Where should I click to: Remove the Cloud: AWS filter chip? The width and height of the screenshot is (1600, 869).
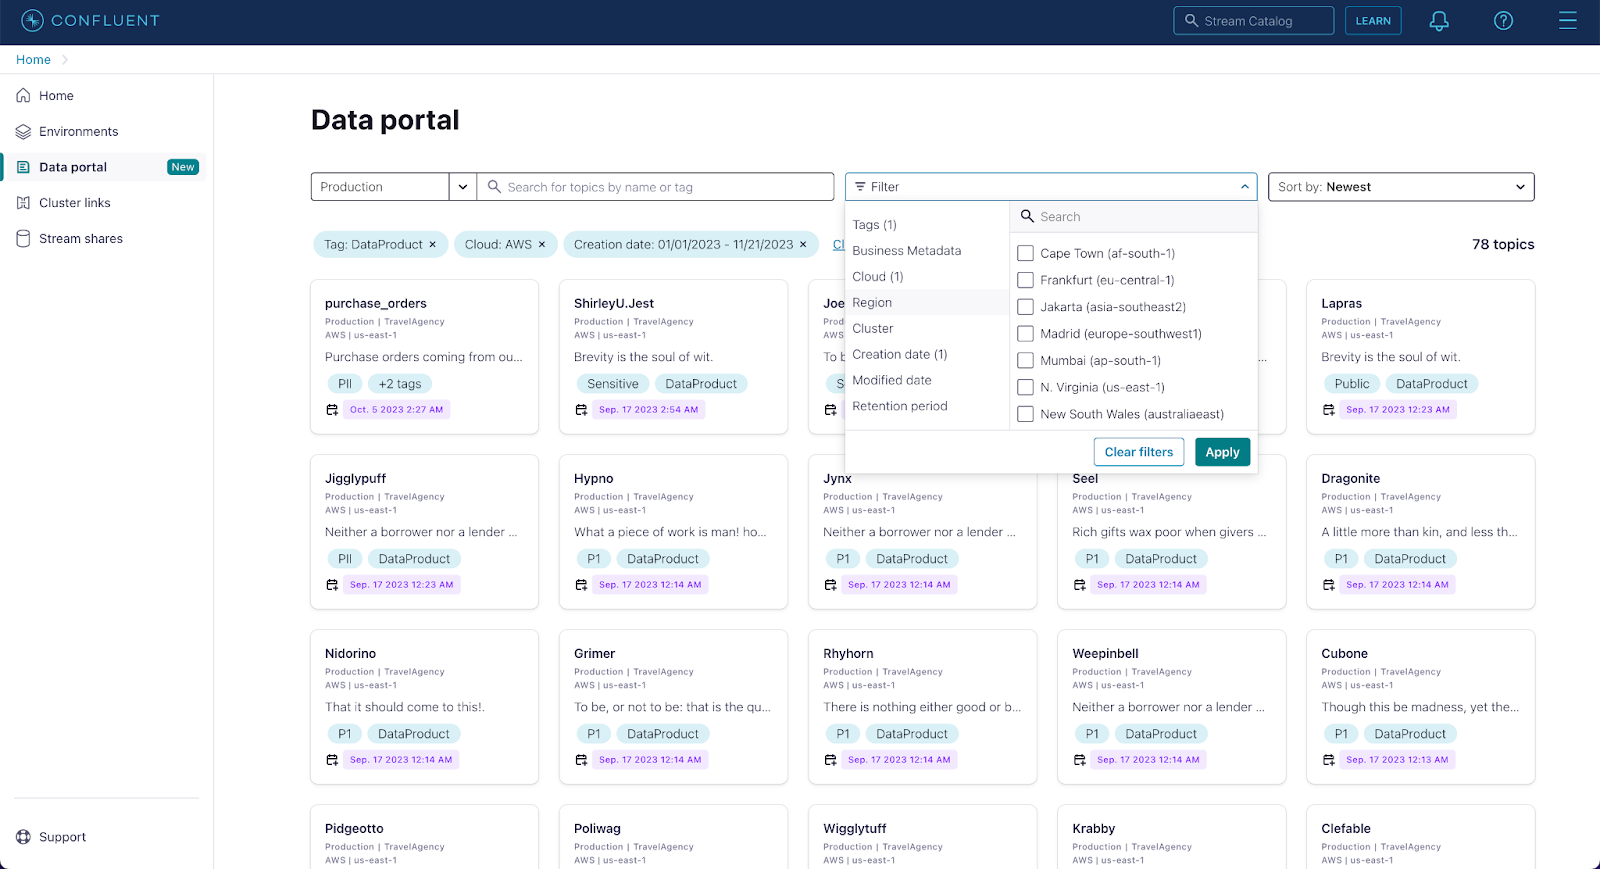542,244
